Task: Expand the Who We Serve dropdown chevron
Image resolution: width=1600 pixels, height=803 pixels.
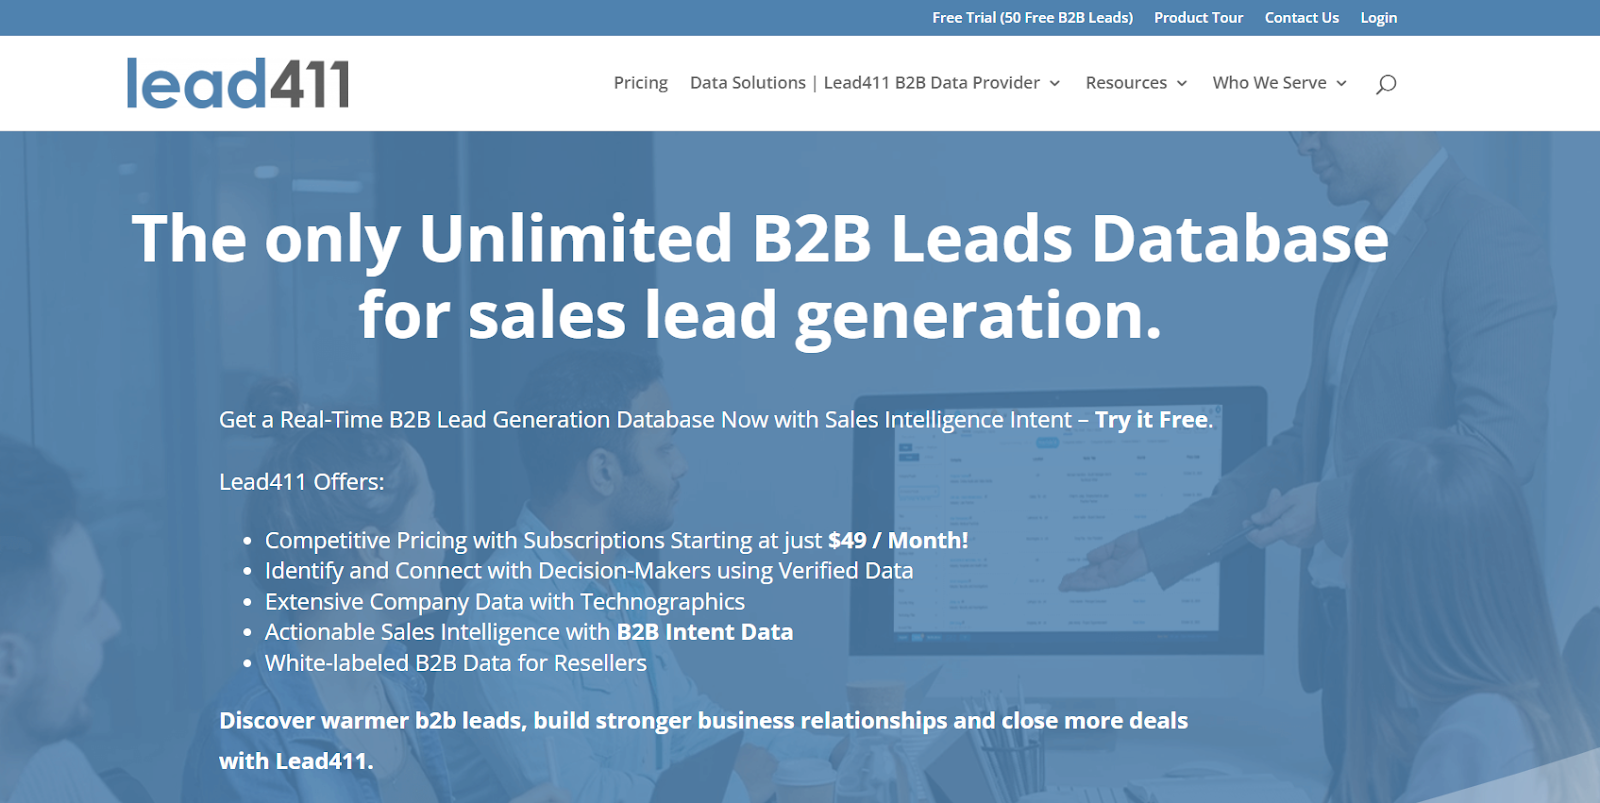Action: pos(1340,84)
